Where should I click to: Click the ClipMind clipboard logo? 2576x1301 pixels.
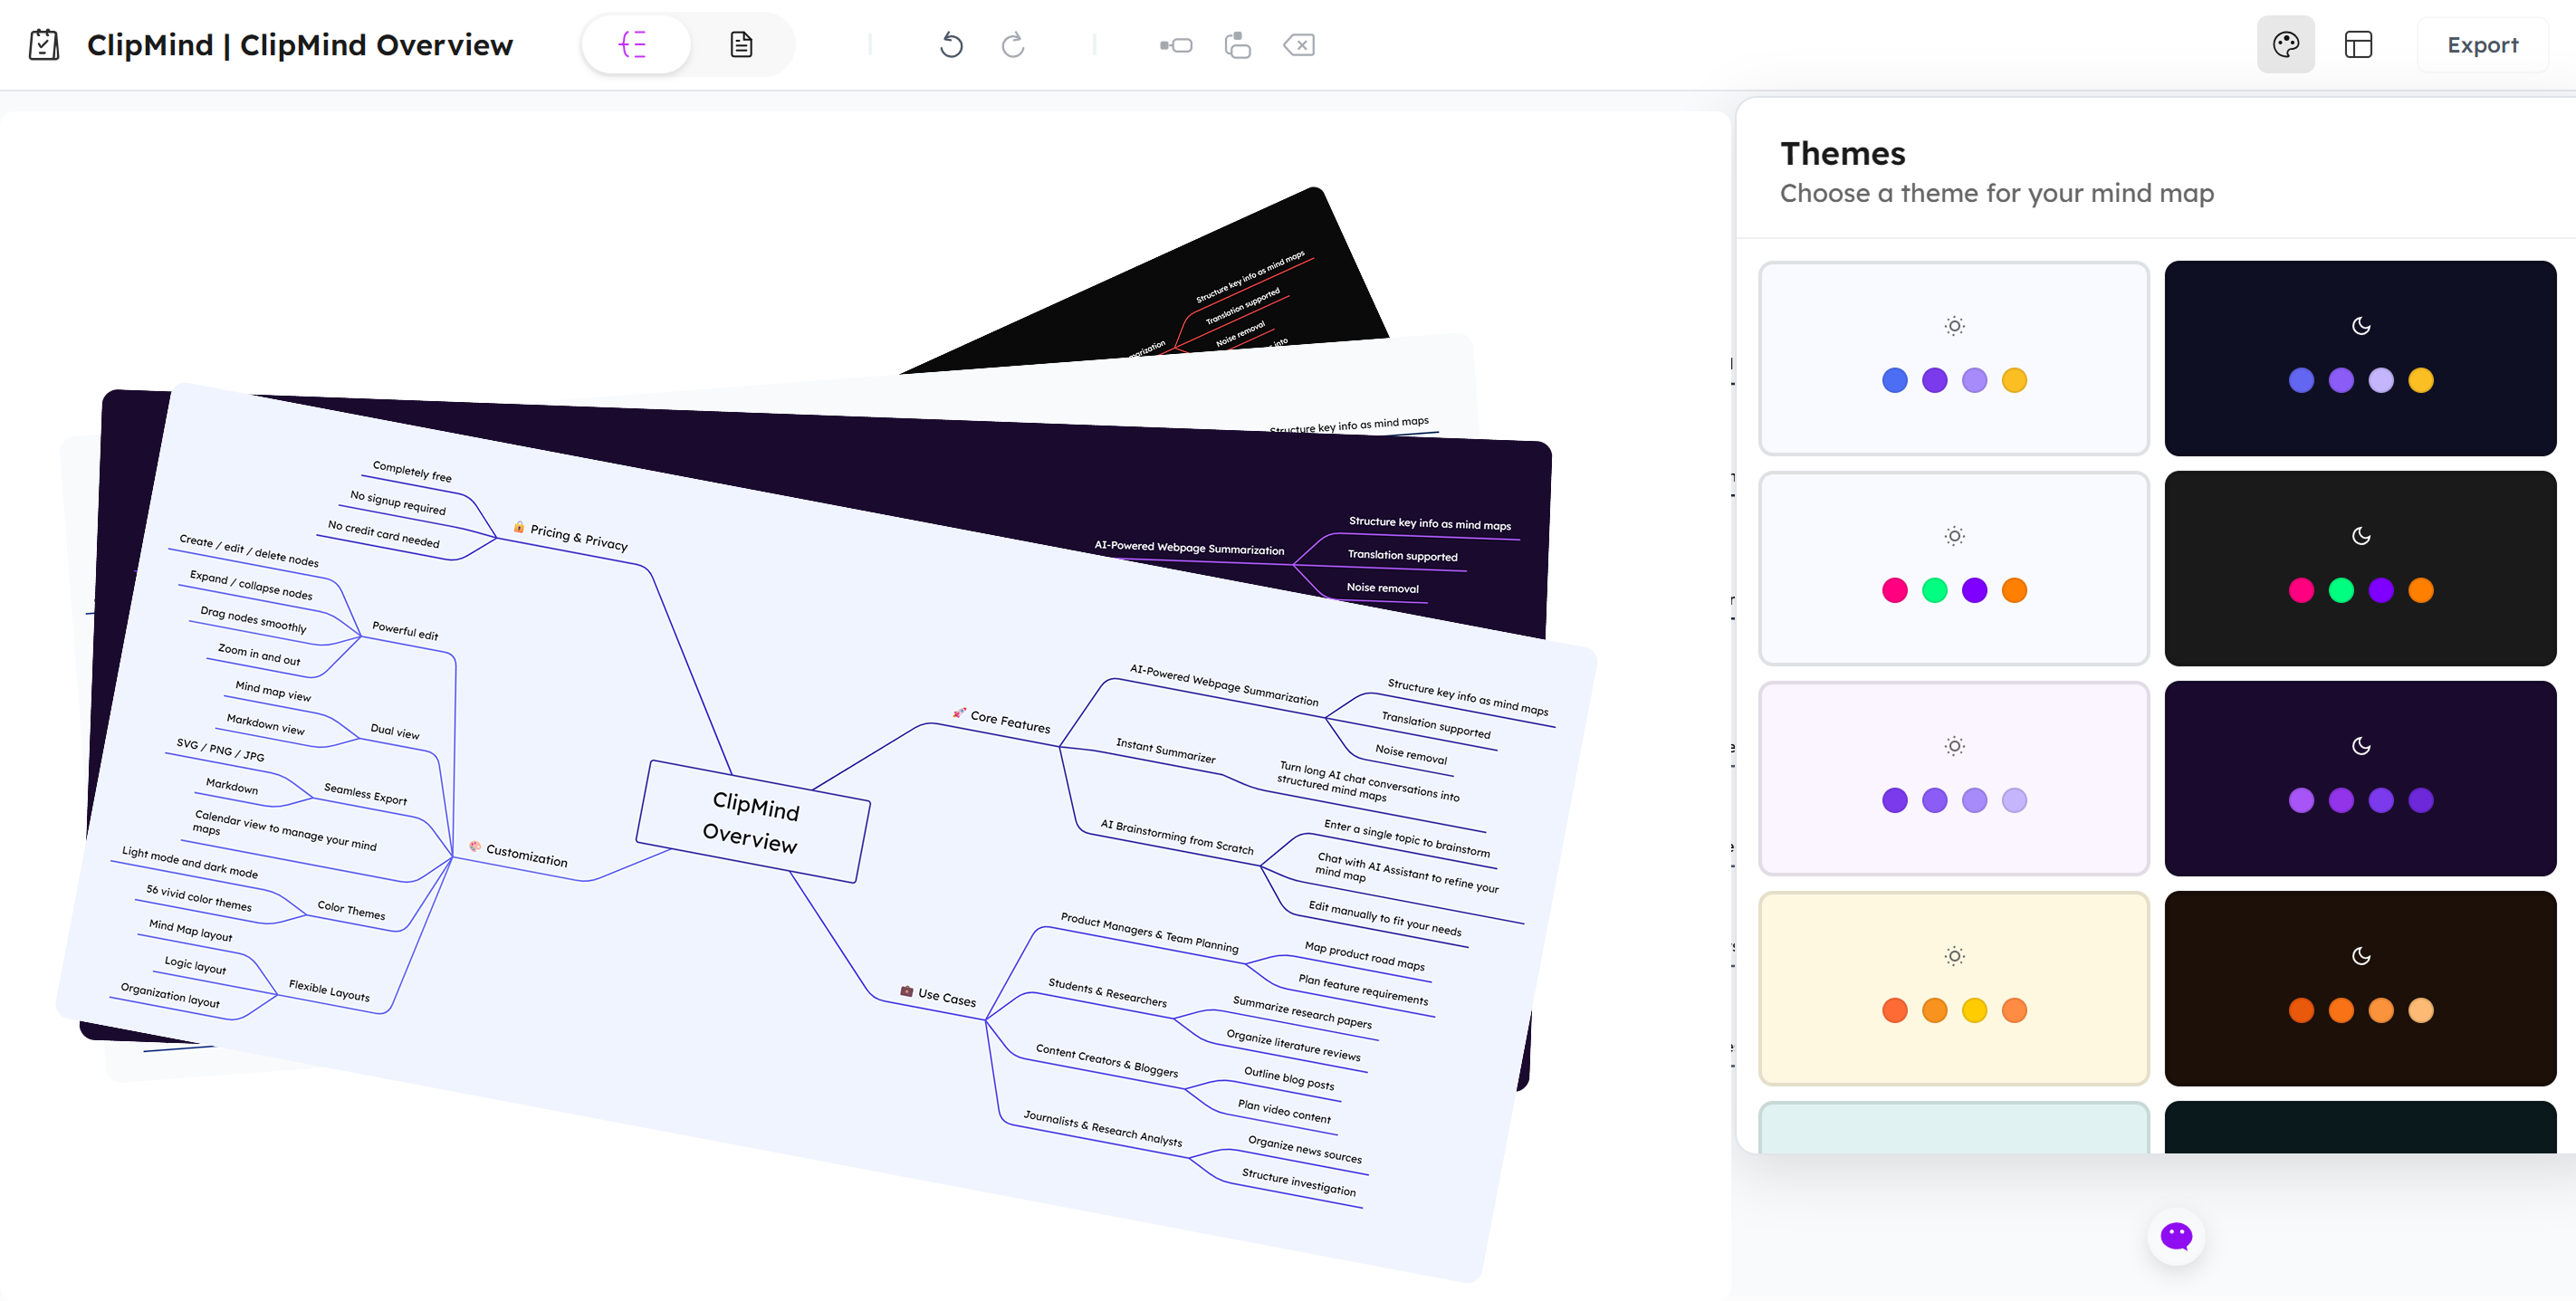(43, 44)
